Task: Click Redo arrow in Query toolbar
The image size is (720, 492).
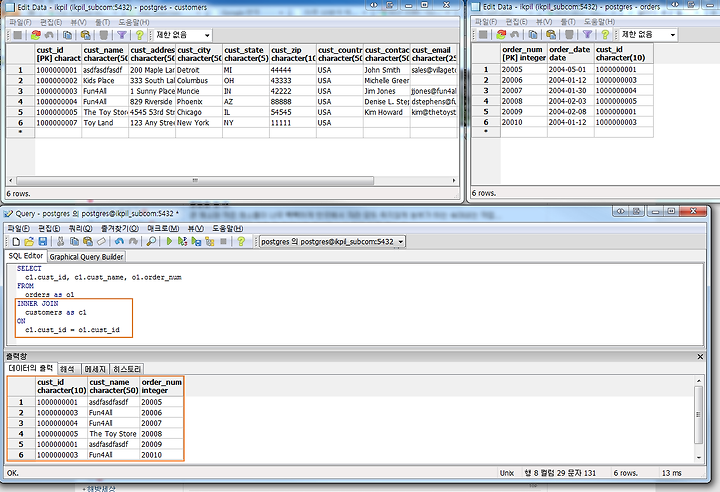Action: (x=133, y=242)
